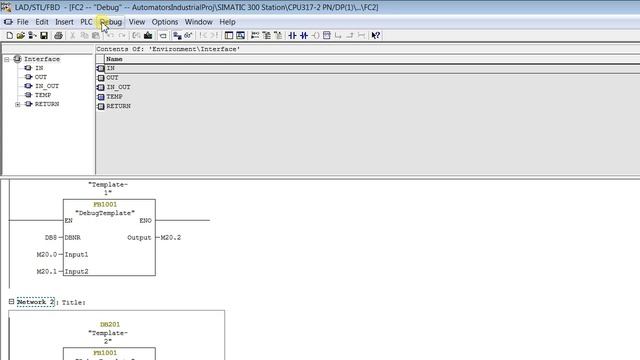Select the OUT row in contents table

[x=368, y=78]
